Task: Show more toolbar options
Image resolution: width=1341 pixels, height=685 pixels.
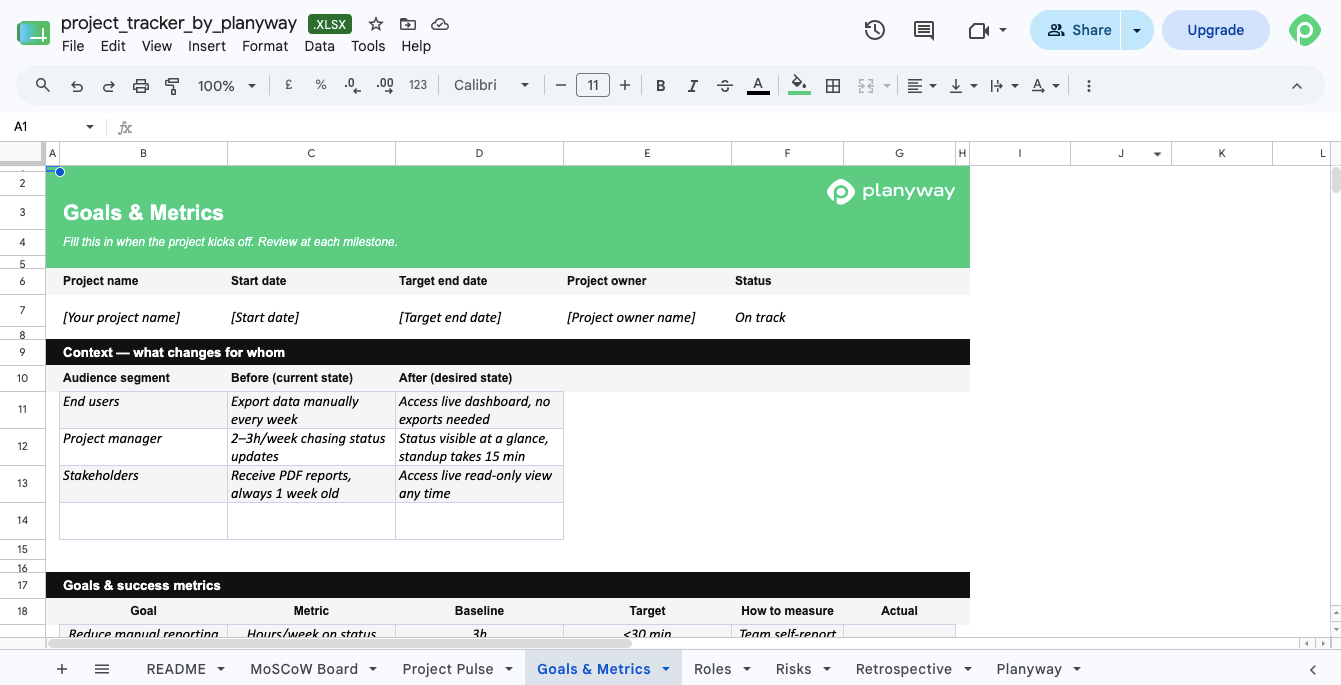Action: (1089, 86)
